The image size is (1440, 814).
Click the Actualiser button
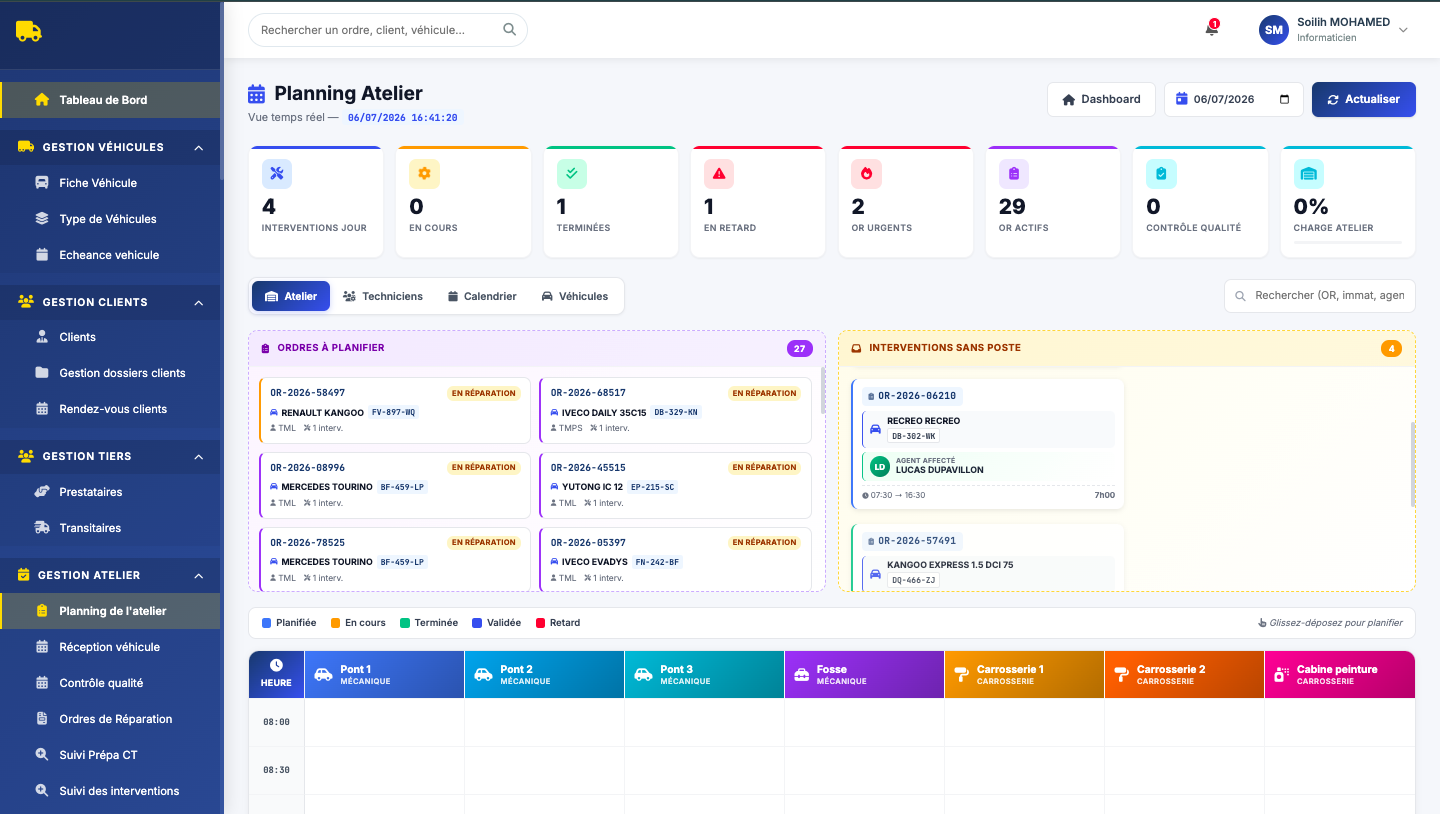click(x=1363, y=99)
